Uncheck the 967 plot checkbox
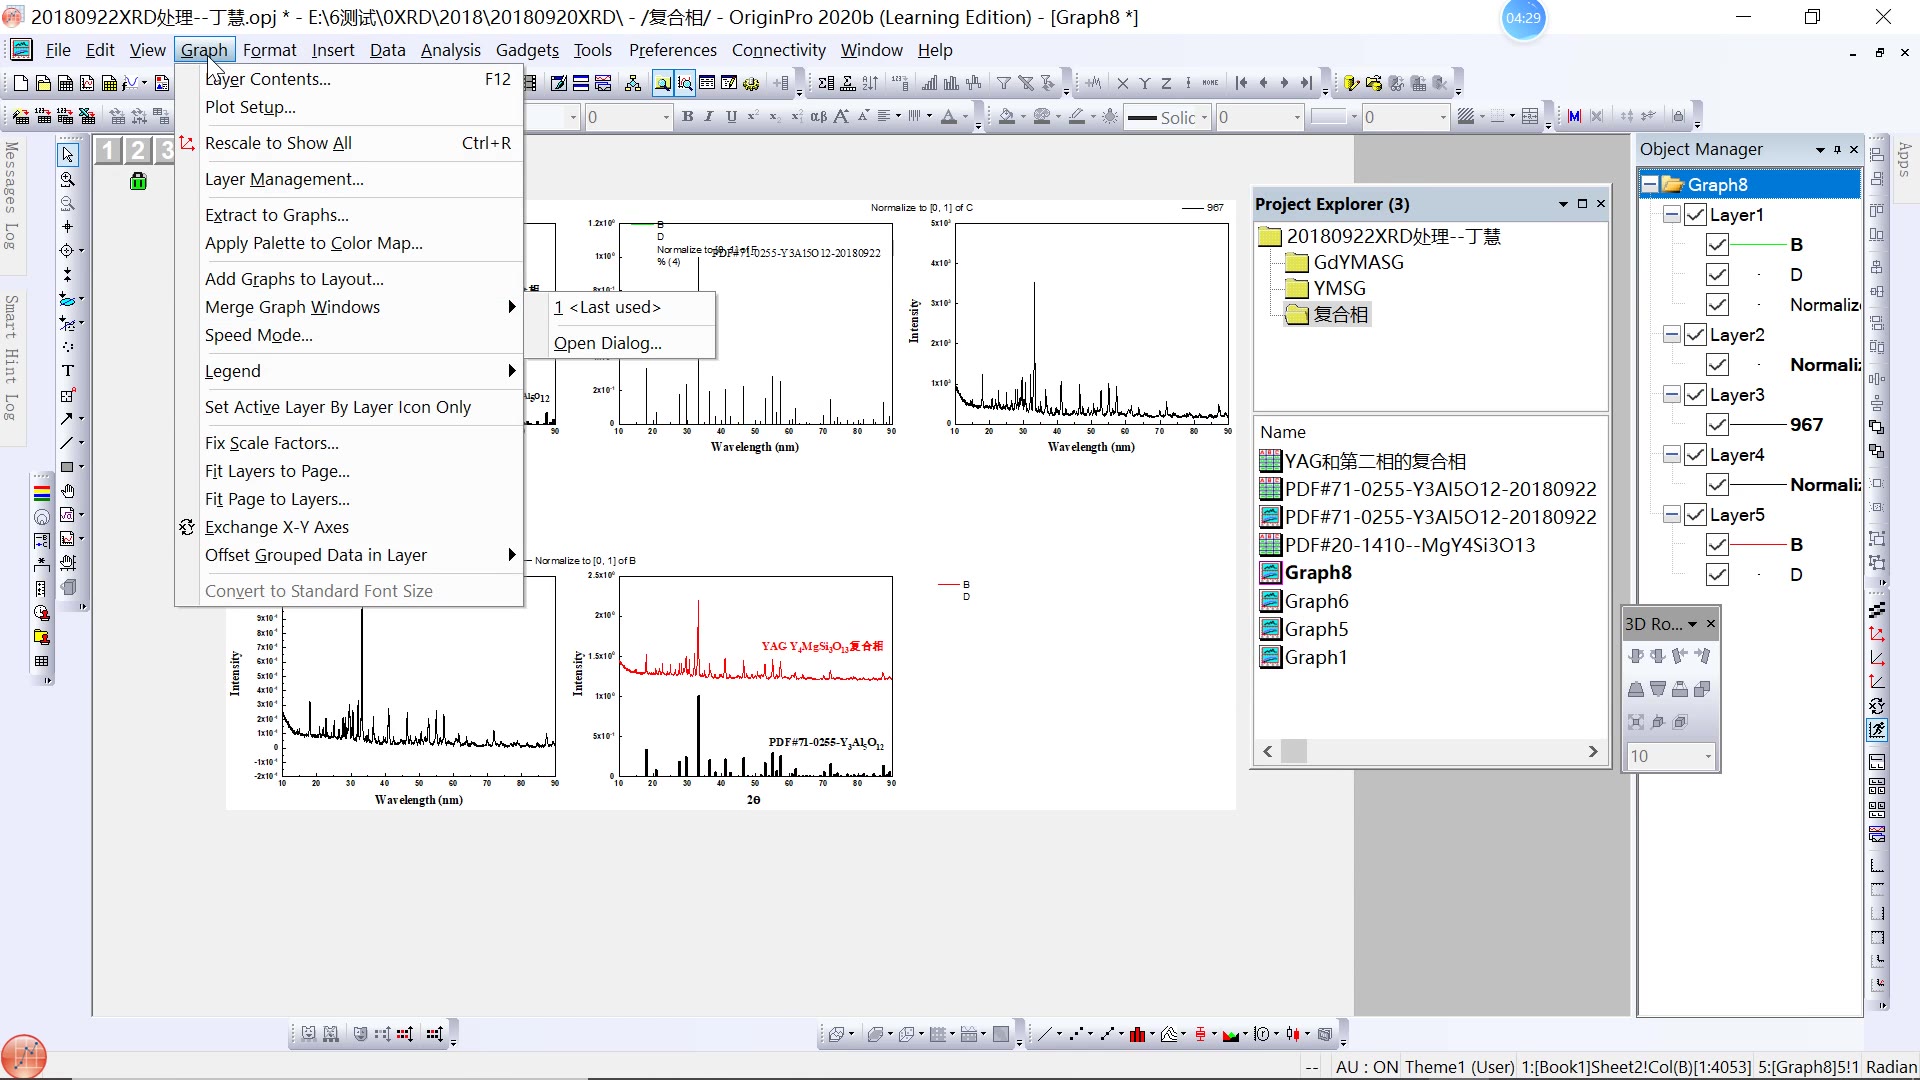 tap(1717, 425)
